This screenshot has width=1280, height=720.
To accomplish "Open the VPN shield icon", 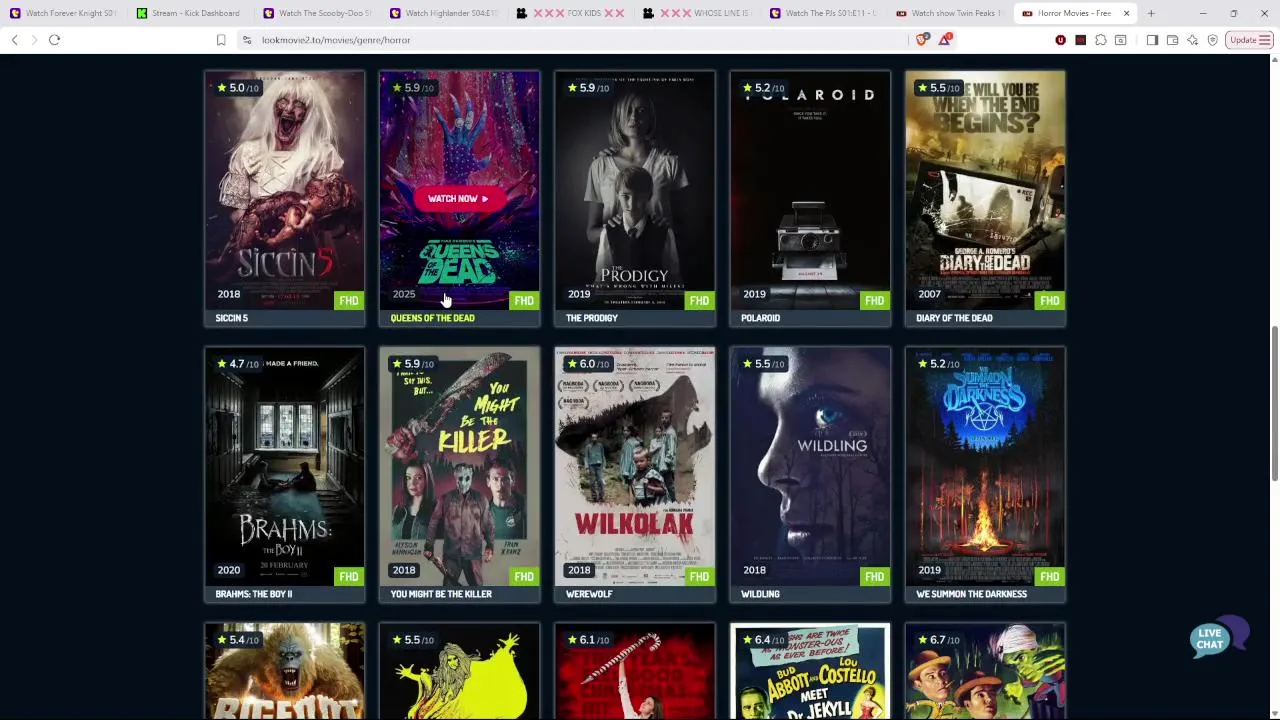I will pyautogui.click(x=1212, y=40).
